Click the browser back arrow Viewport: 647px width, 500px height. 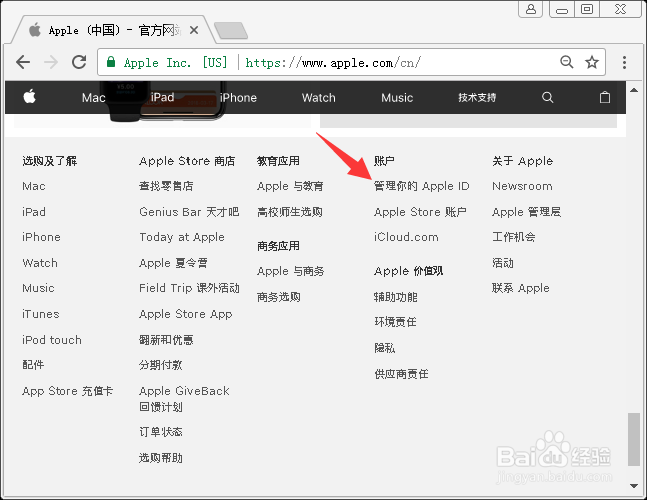[x=23, y=62]
